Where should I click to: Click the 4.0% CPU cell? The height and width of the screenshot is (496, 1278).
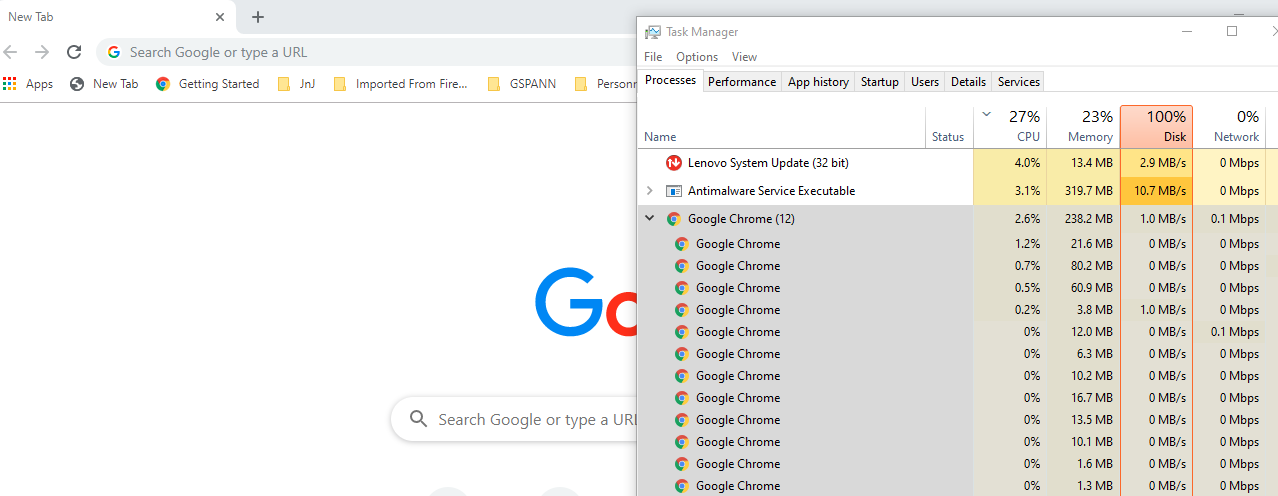(1010, 163)
